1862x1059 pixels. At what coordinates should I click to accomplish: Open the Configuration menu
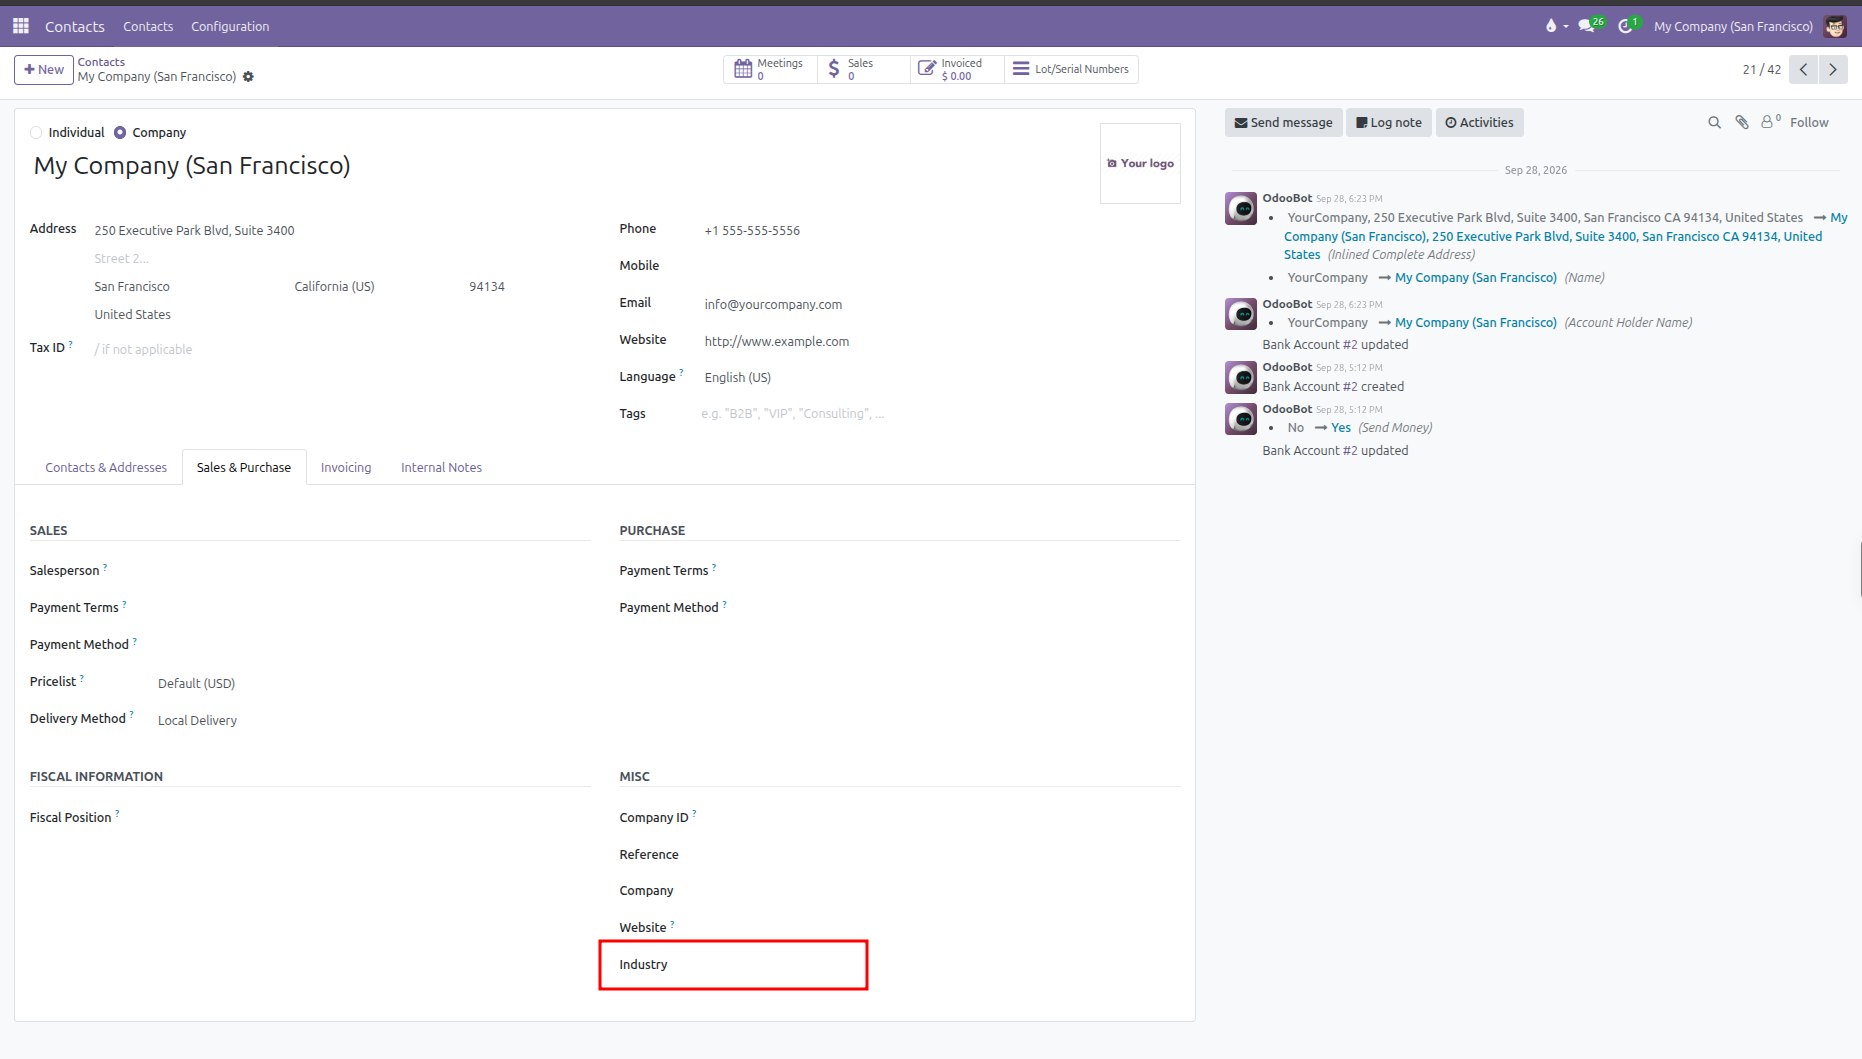230,26
